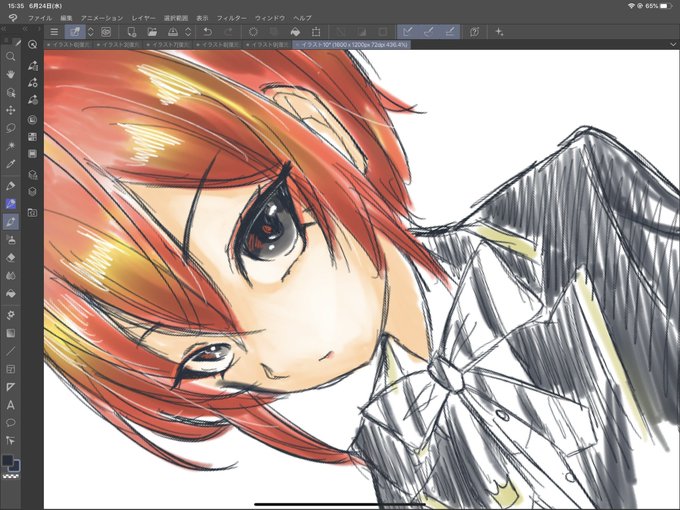Click the Scale/Rotate transform icon

pos(316,32)
